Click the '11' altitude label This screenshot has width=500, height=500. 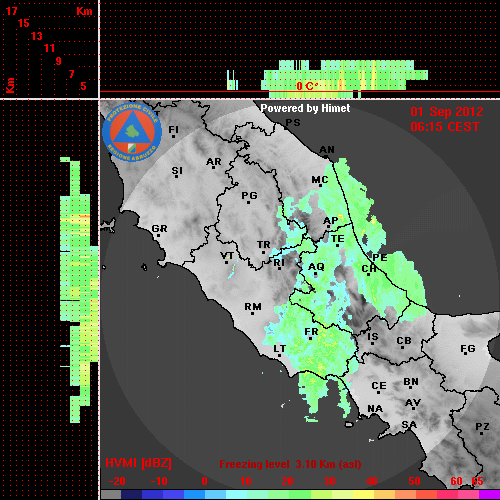pyautogui.click(x=49, y=48)
